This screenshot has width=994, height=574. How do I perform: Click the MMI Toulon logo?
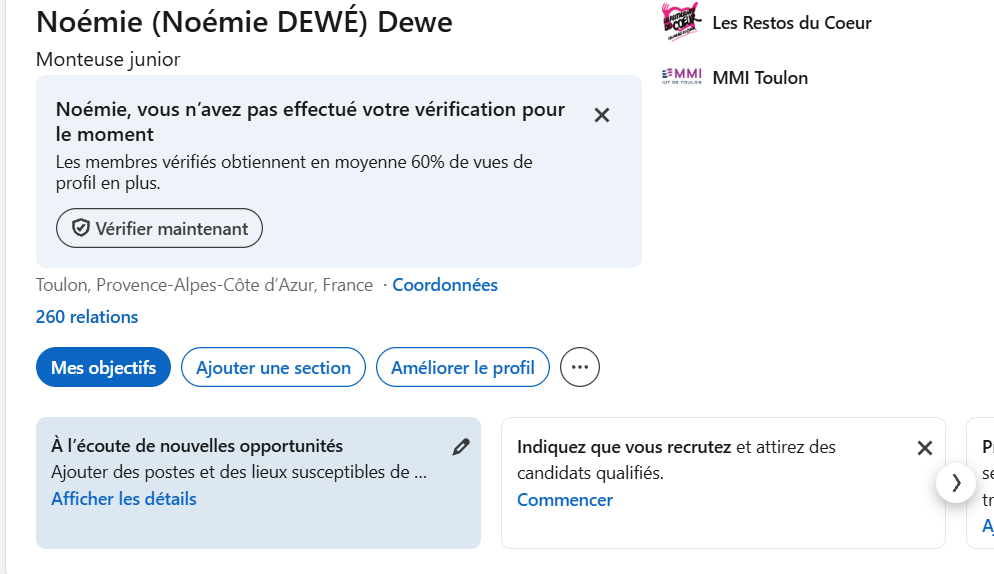click(x=682, y=77)
